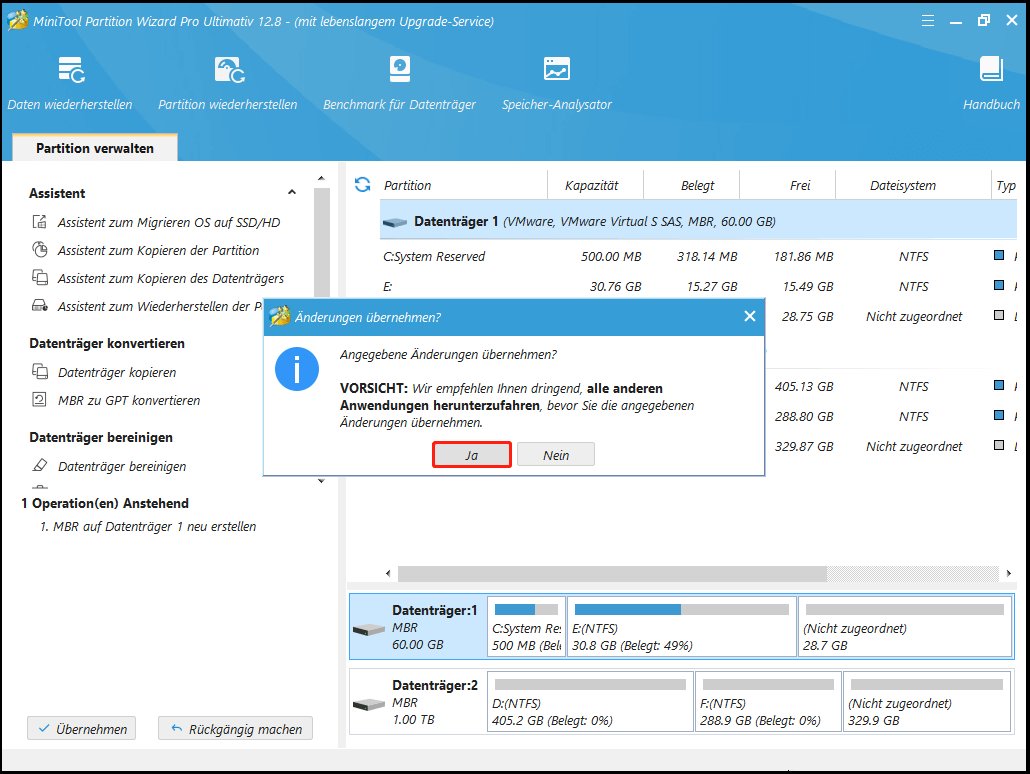Decline changes with Nein button
This screenshot has width=1030, height=774.
click(x=556, y=455)
